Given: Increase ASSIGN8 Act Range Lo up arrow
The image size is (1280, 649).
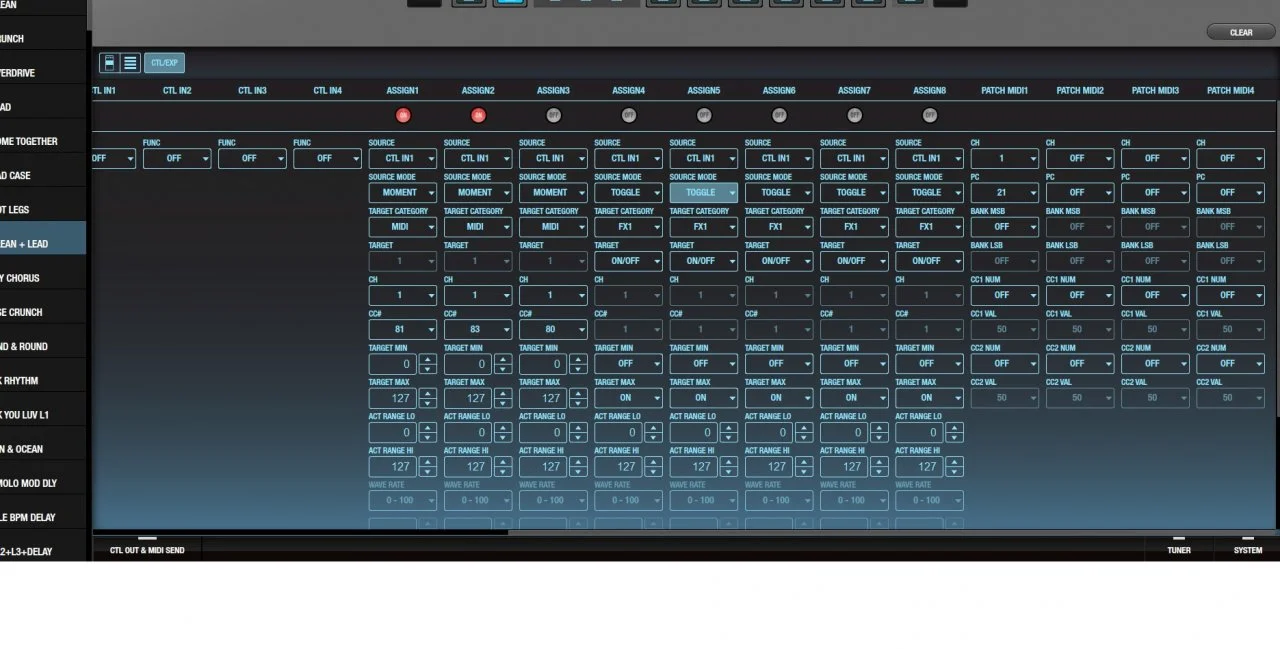Looking at the screenshot, I should [x=954, y=428].
